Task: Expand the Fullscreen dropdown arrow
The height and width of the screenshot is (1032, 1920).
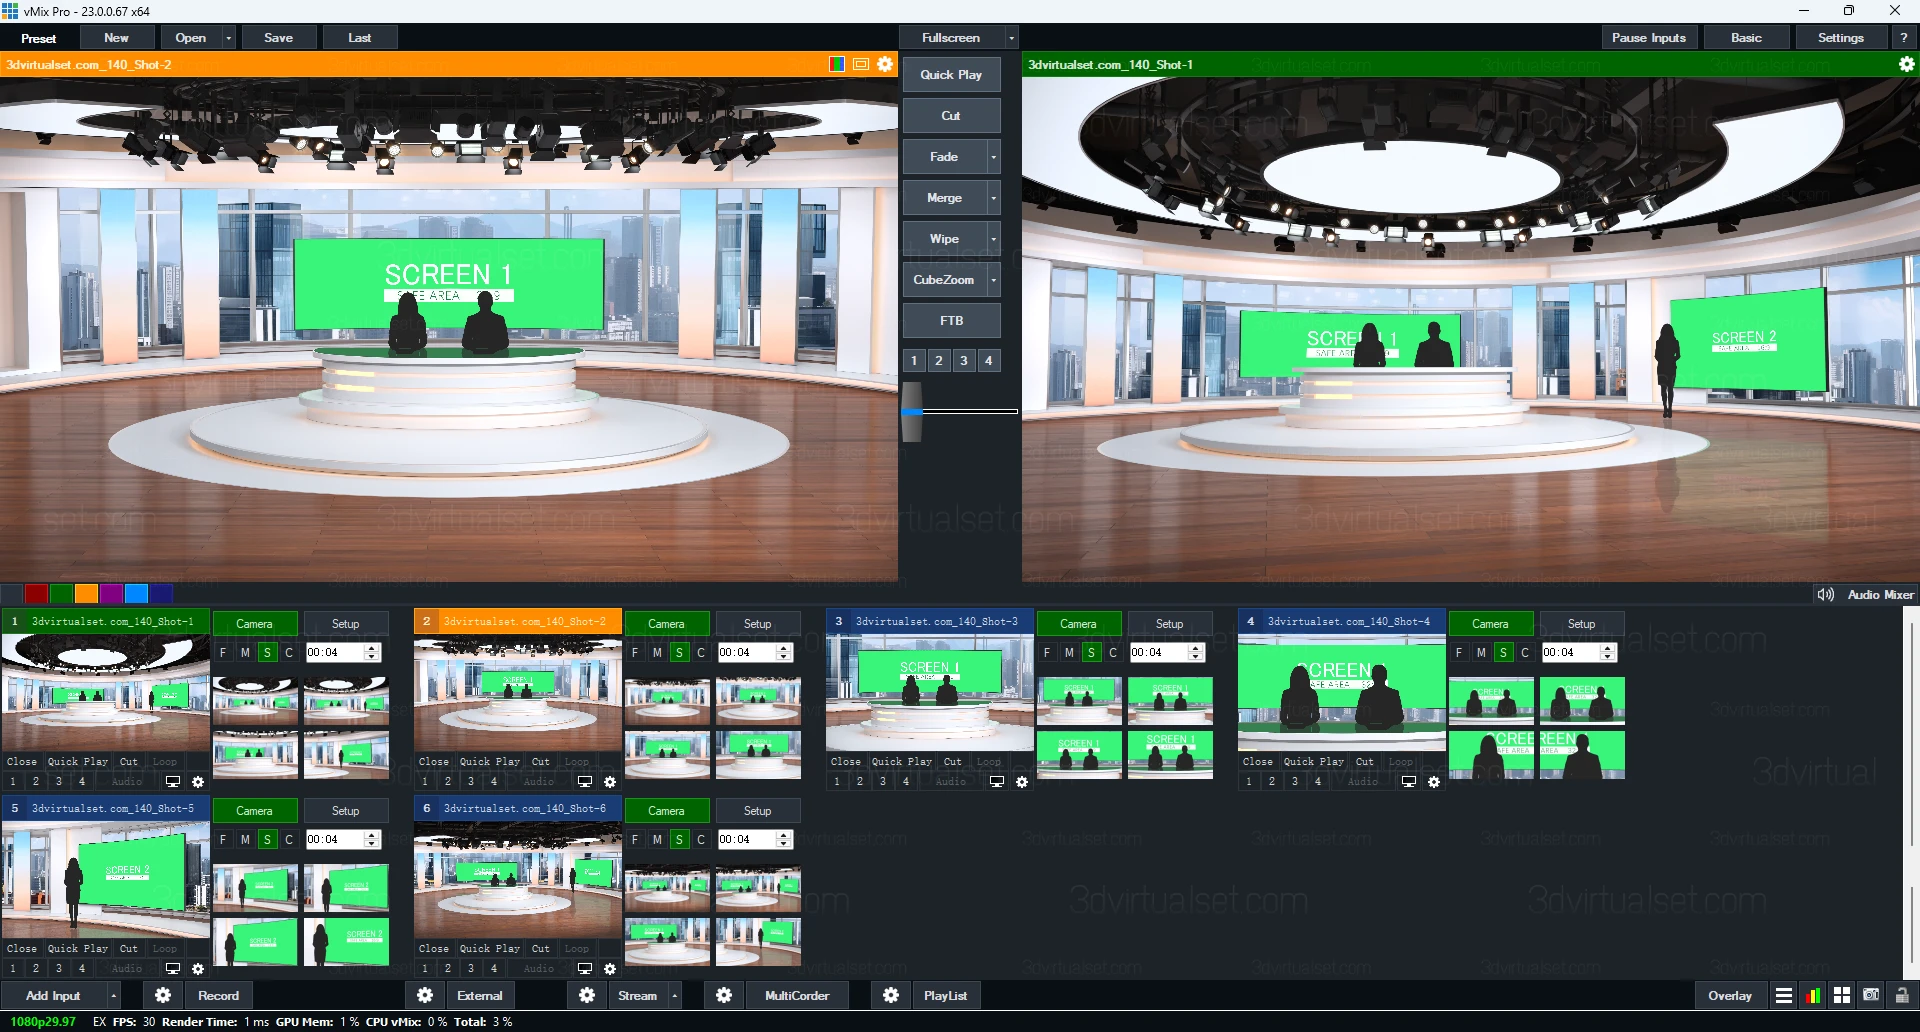Action: point(1011,38)
